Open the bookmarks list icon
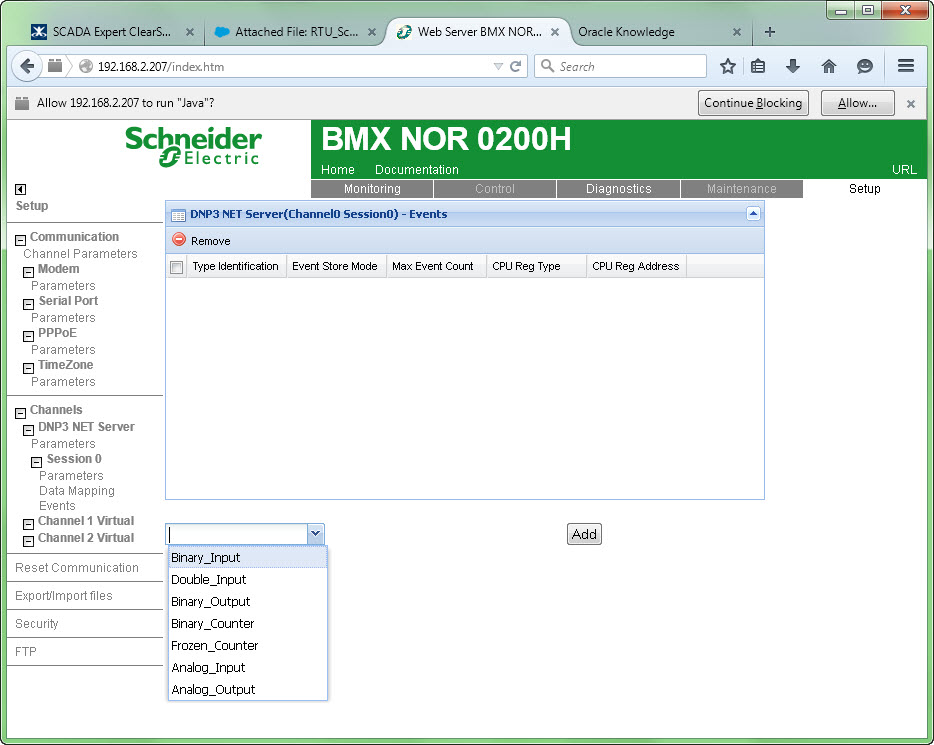Viewport: 934px width, 745px height. [x=758, y=66]
